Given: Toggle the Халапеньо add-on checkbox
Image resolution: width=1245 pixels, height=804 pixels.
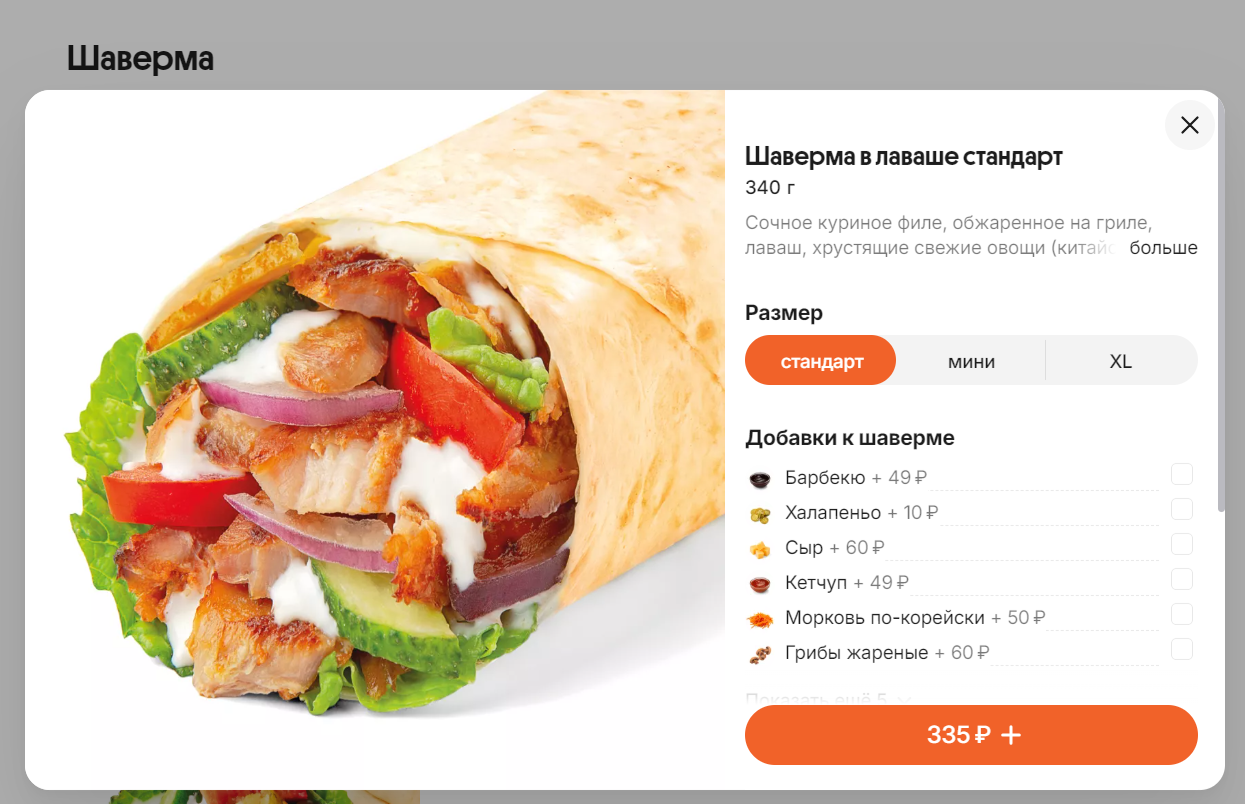Looking at the screenshot, I should click(1182, 509).
